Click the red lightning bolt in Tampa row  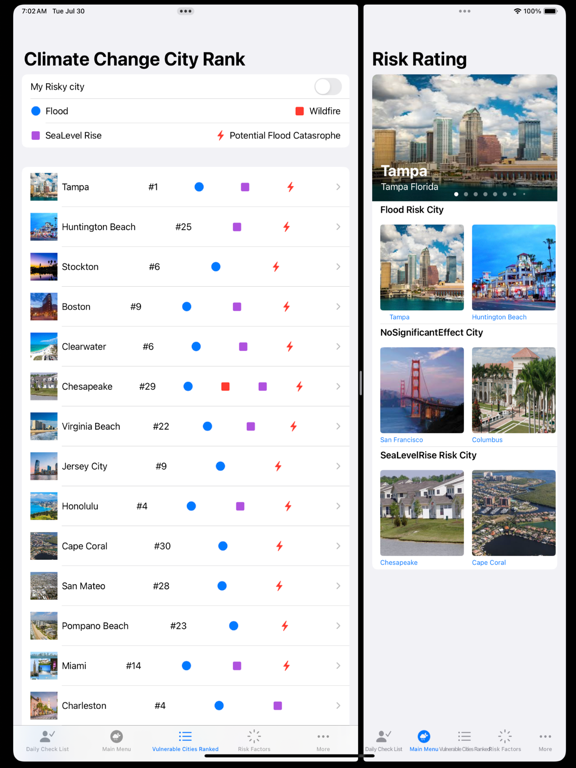[290, 187]
